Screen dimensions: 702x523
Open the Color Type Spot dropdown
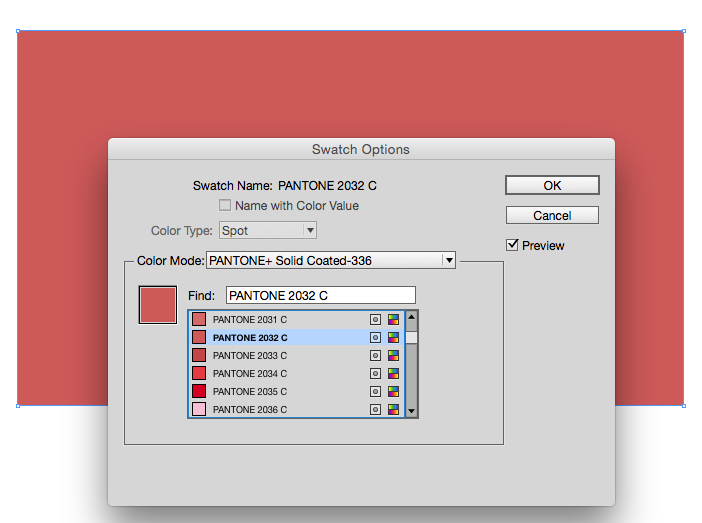268,230
